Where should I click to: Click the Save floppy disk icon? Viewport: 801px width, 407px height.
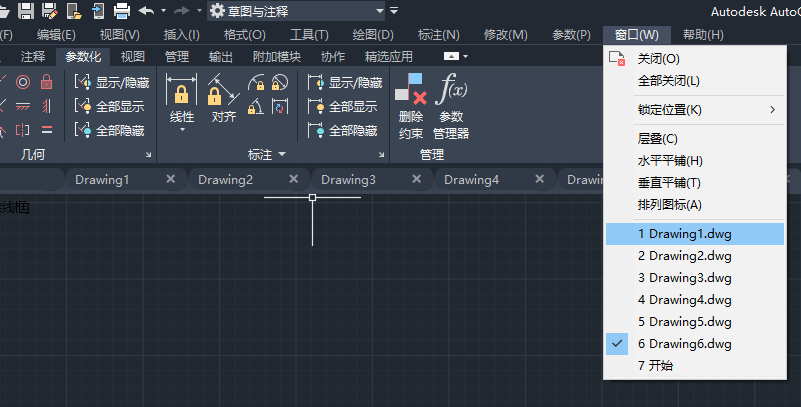click(x=26, y=10)
